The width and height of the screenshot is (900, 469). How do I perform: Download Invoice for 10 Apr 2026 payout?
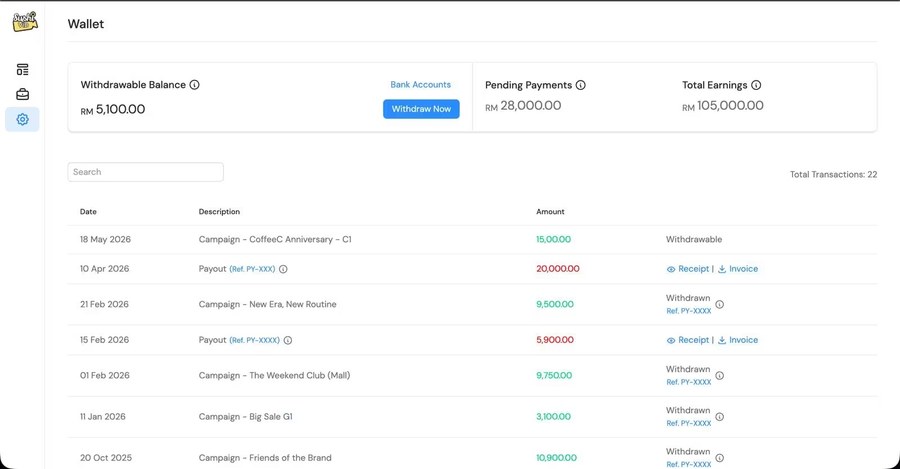click(738, 269)
